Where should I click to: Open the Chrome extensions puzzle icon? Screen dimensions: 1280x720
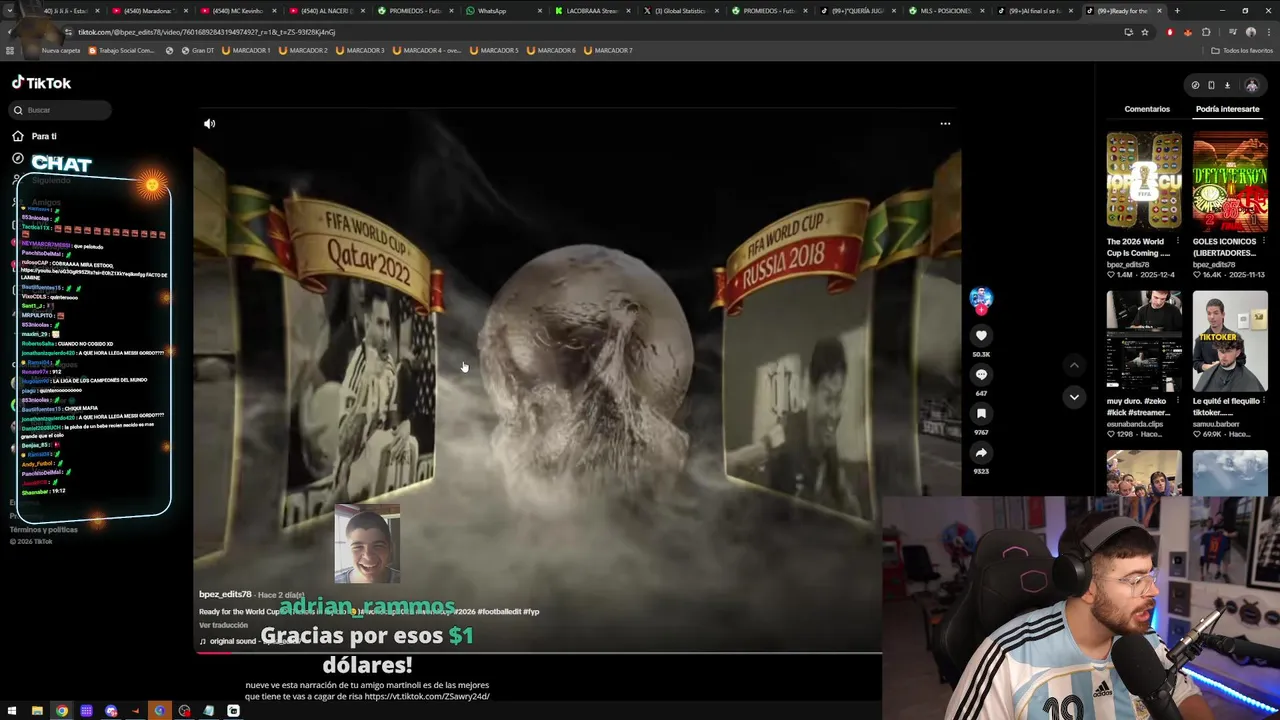click(1205, 32)
